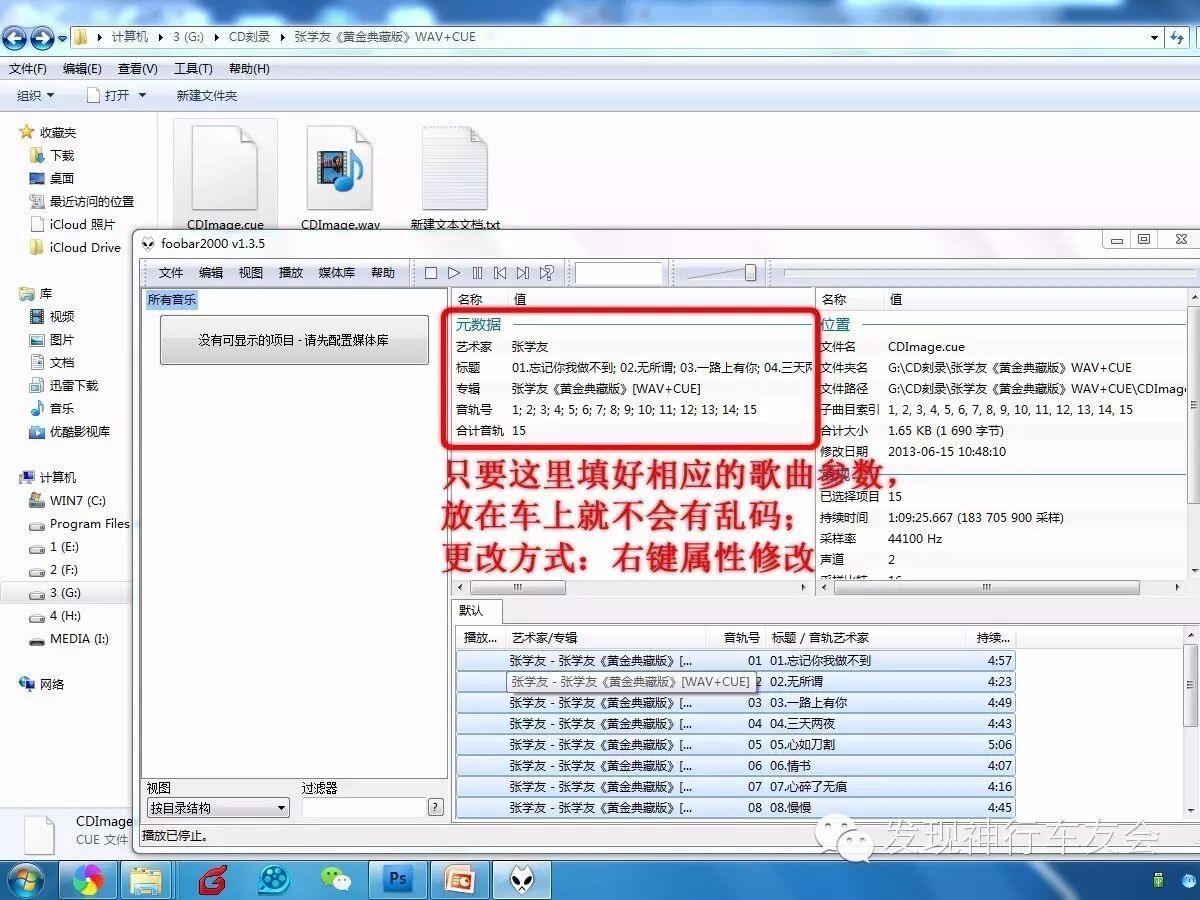Click the red G application taskbar icon

(x=211, y=880)
